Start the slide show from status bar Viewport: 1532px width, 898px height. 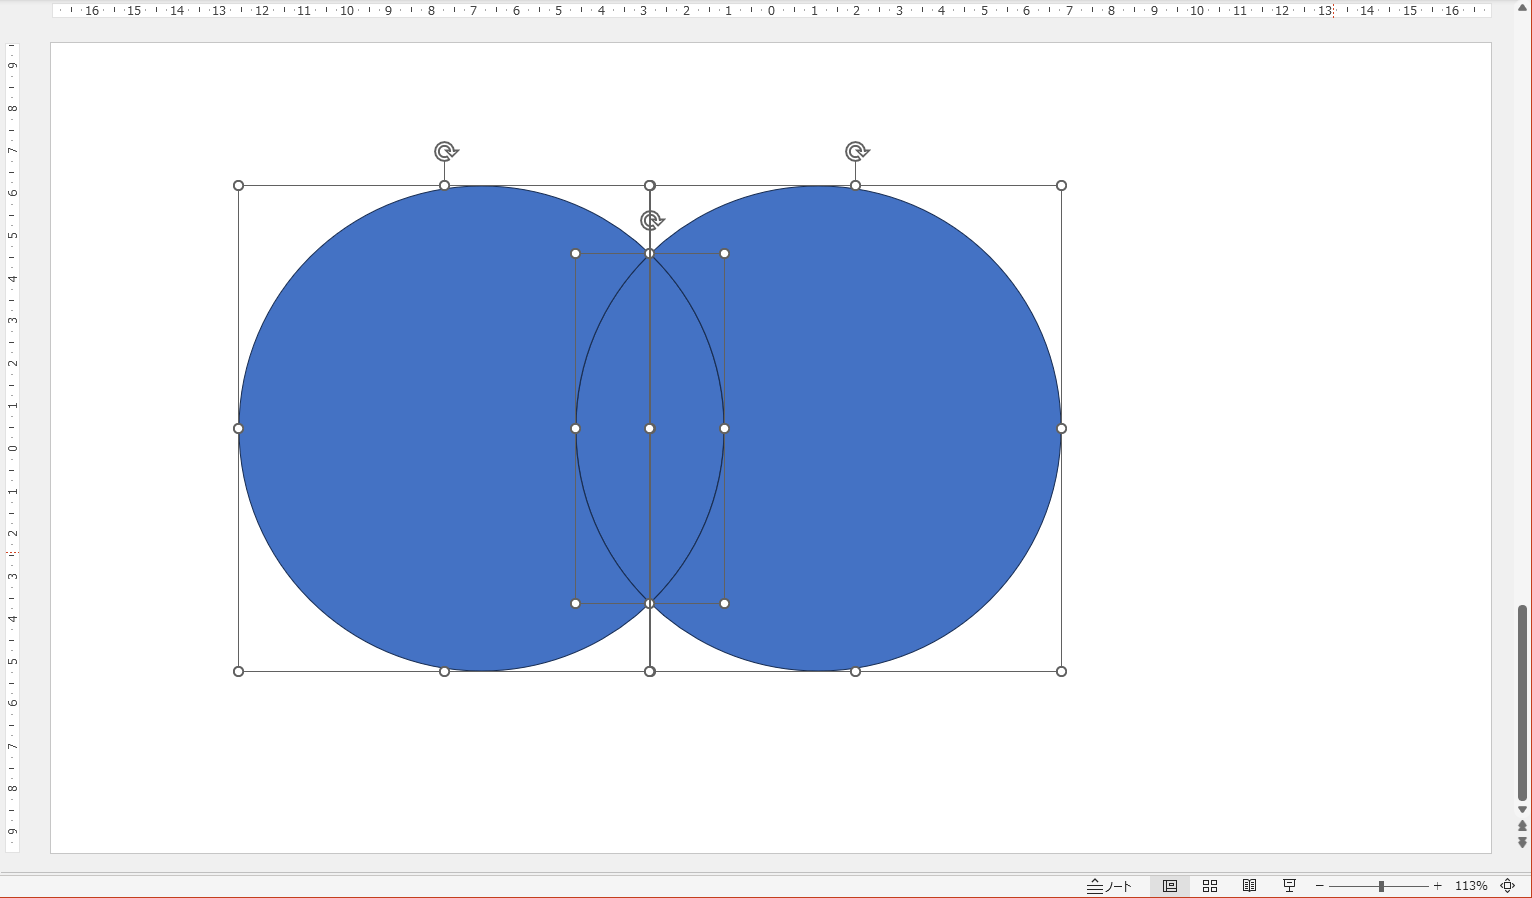click(x=1289, y=886)
